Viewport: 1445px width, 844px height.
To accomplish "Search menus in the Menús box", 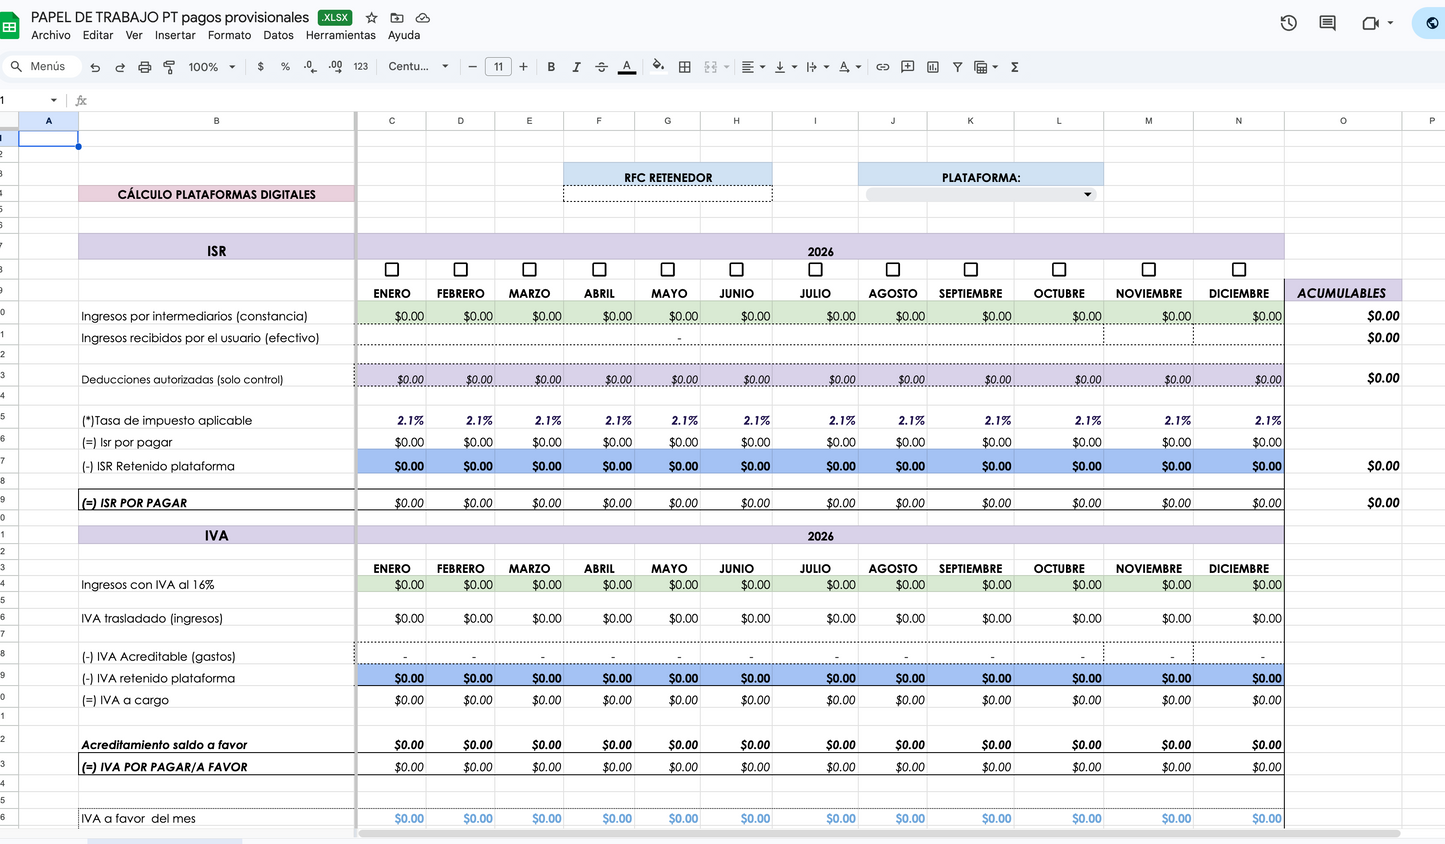I will point(41,67).
